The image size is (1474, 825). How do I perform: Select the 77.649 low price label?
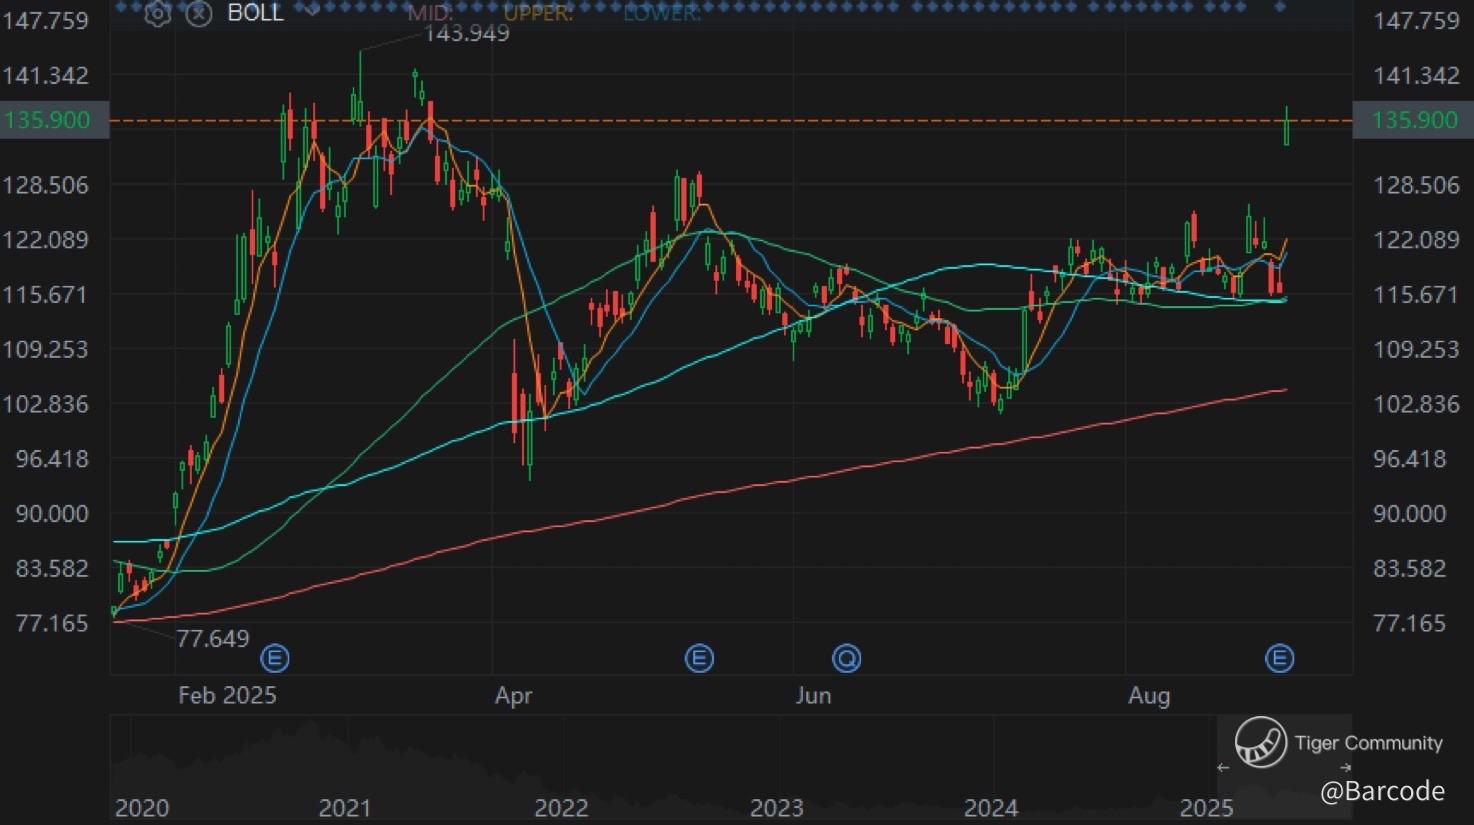[212, 638]
